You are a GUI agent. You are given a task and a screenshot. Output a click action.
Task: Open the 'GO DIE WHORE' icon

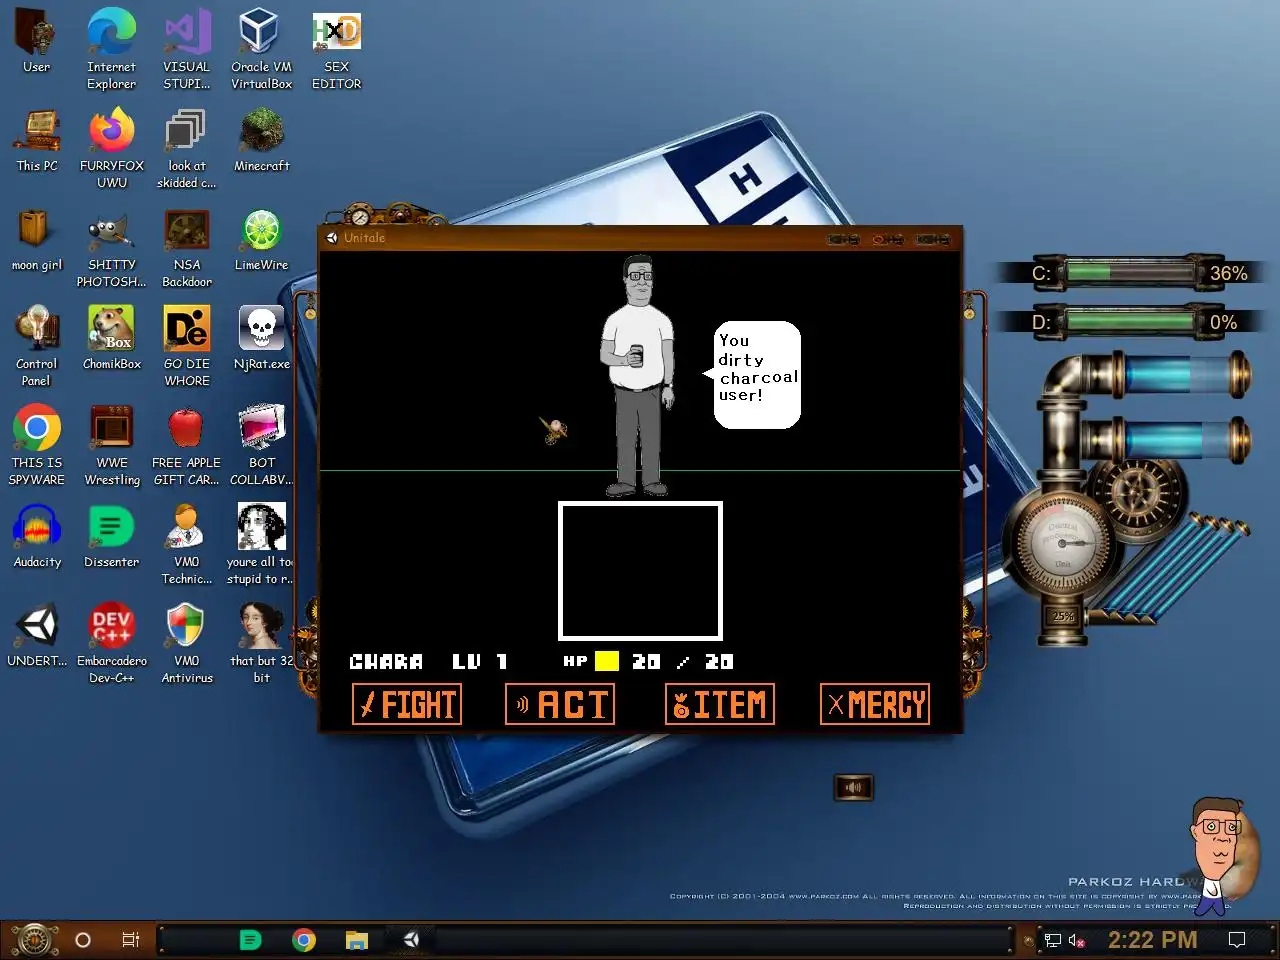[187, 346]
